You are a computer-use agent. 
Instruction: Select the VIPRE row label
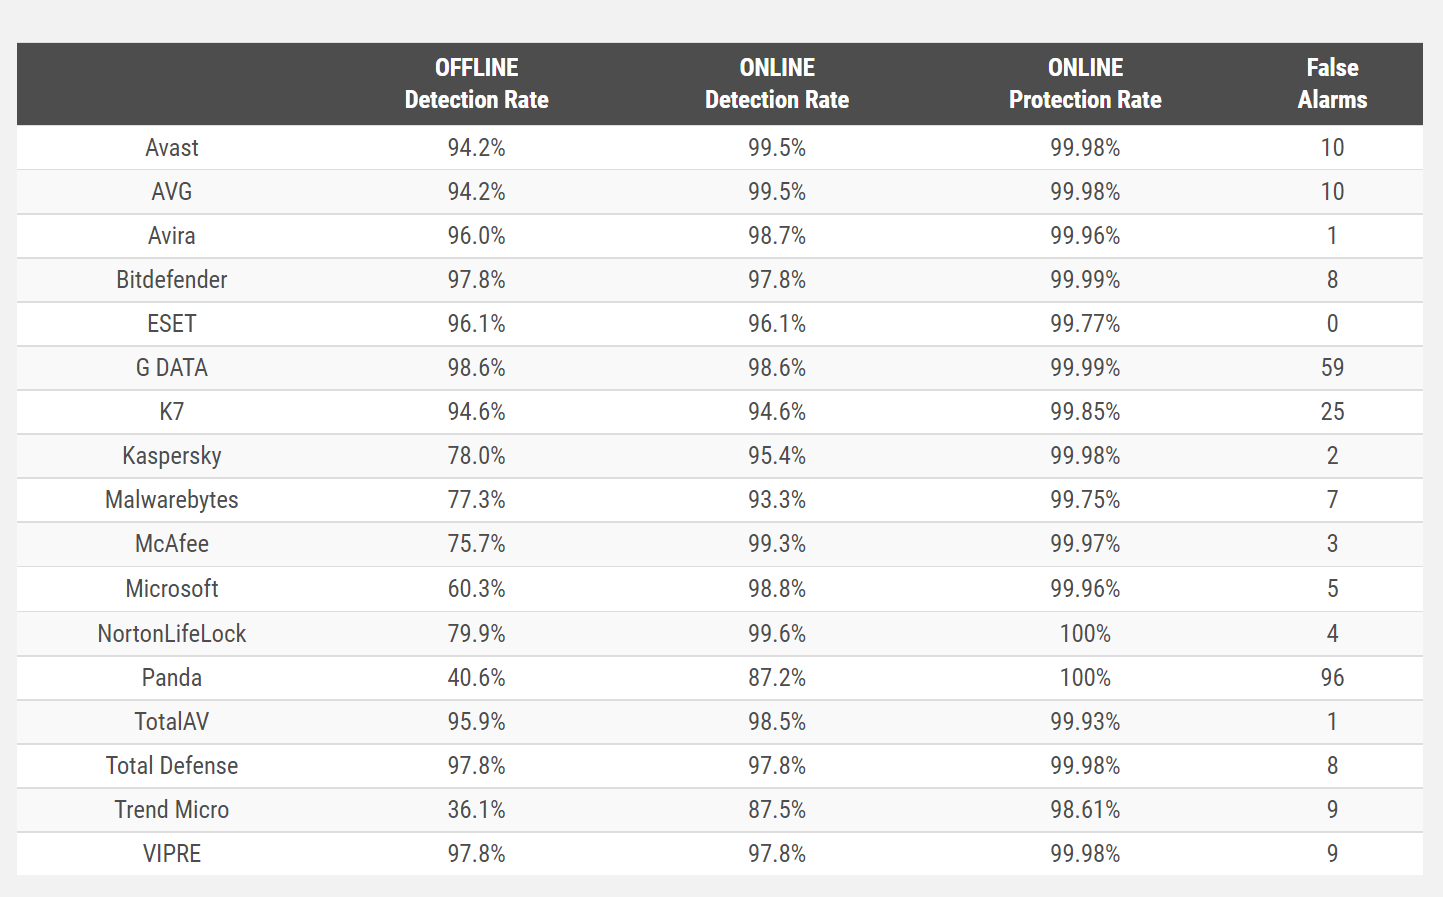tap(172, 854)
